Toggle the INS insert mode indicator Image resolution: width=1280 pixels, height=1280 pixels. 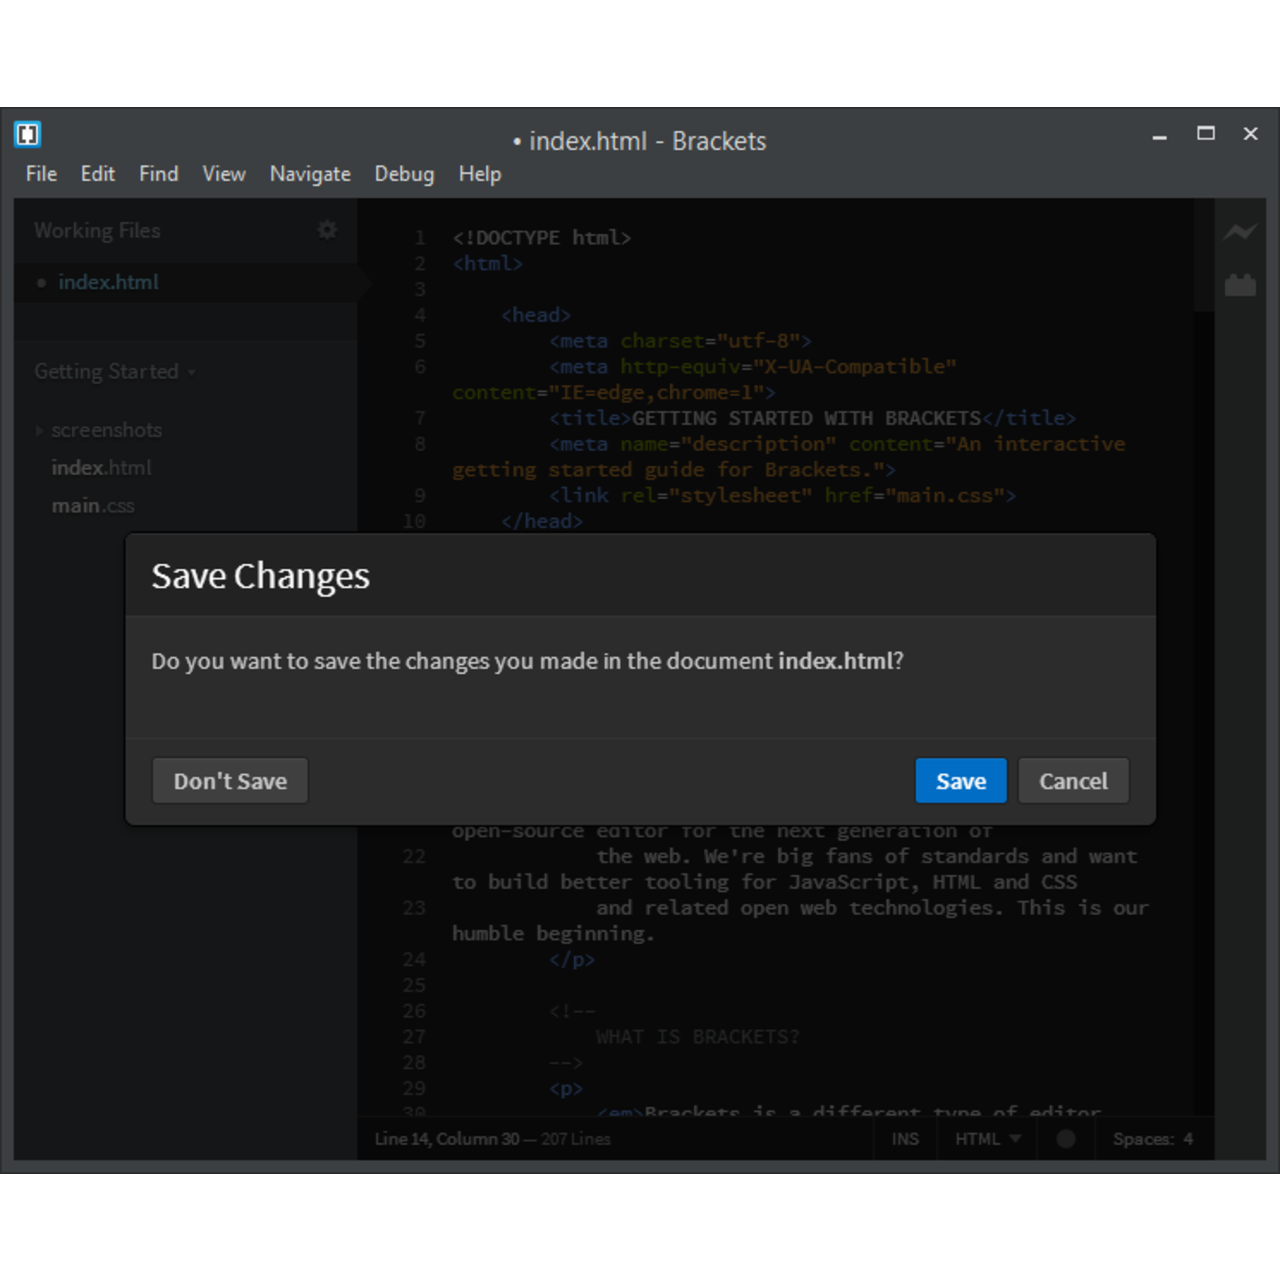click(x=905, y=1139)
